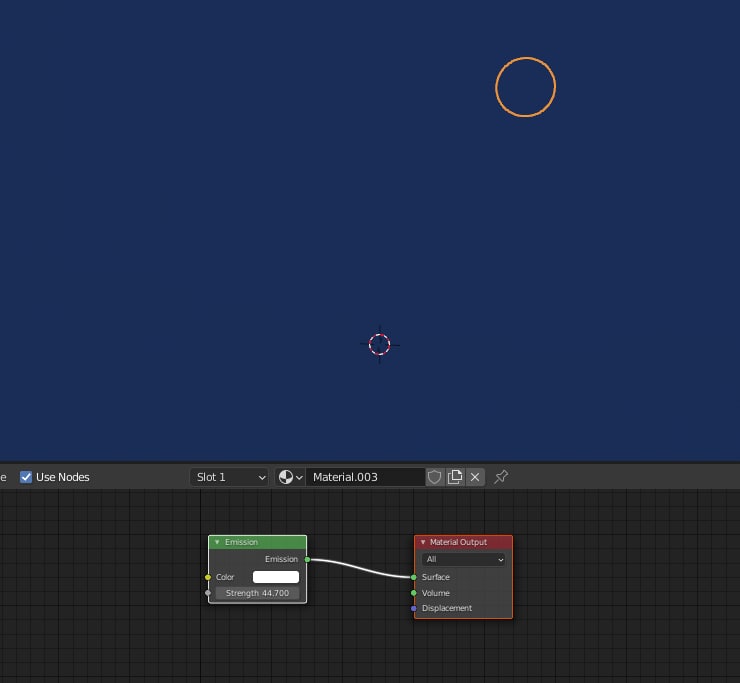Collapse the Emission node with its triangle
Viewport: 740px width, 683px height.
pos(217,542)
